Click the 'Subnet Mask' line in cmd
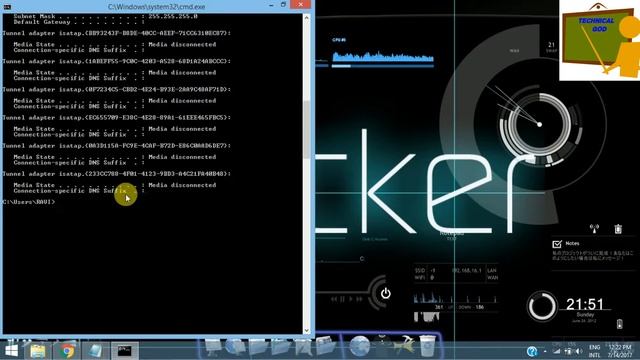Screen dimensions: 640x360 click(106, 16)
